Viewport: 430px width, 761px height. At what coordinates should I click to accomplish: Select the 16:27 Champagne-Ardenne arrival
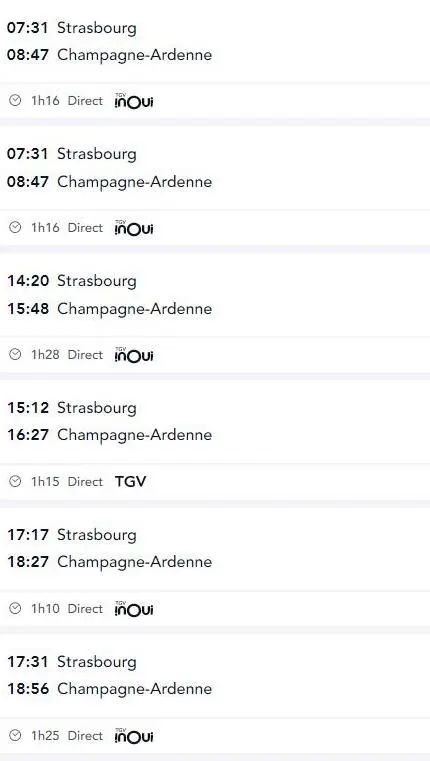point(109,435)
